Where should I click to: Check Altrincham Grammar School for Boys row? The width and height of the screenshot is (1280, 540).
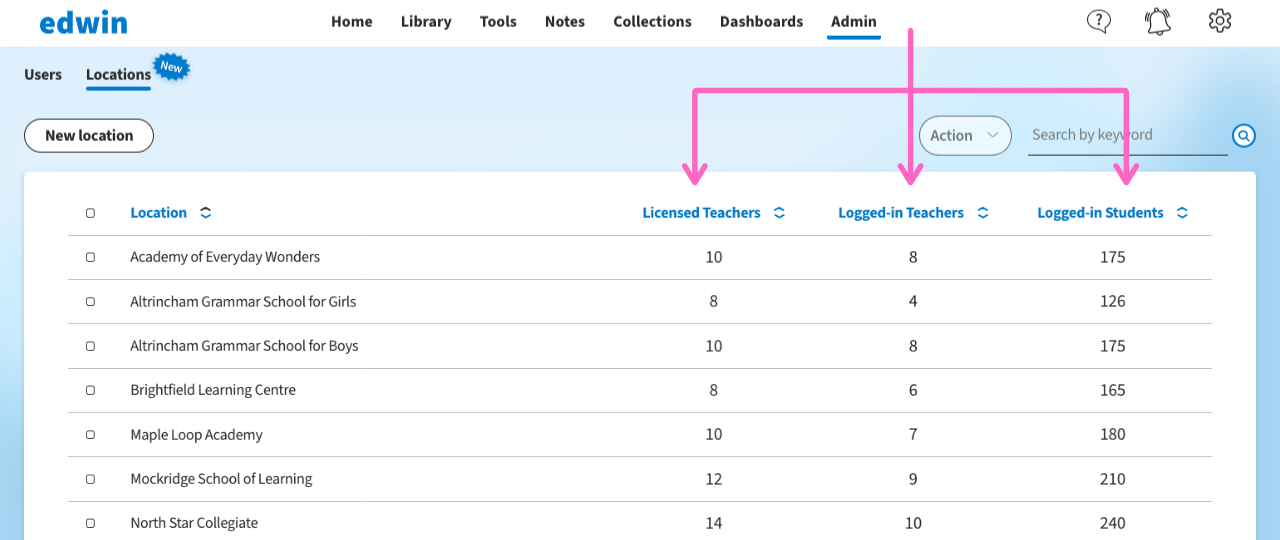90,346
